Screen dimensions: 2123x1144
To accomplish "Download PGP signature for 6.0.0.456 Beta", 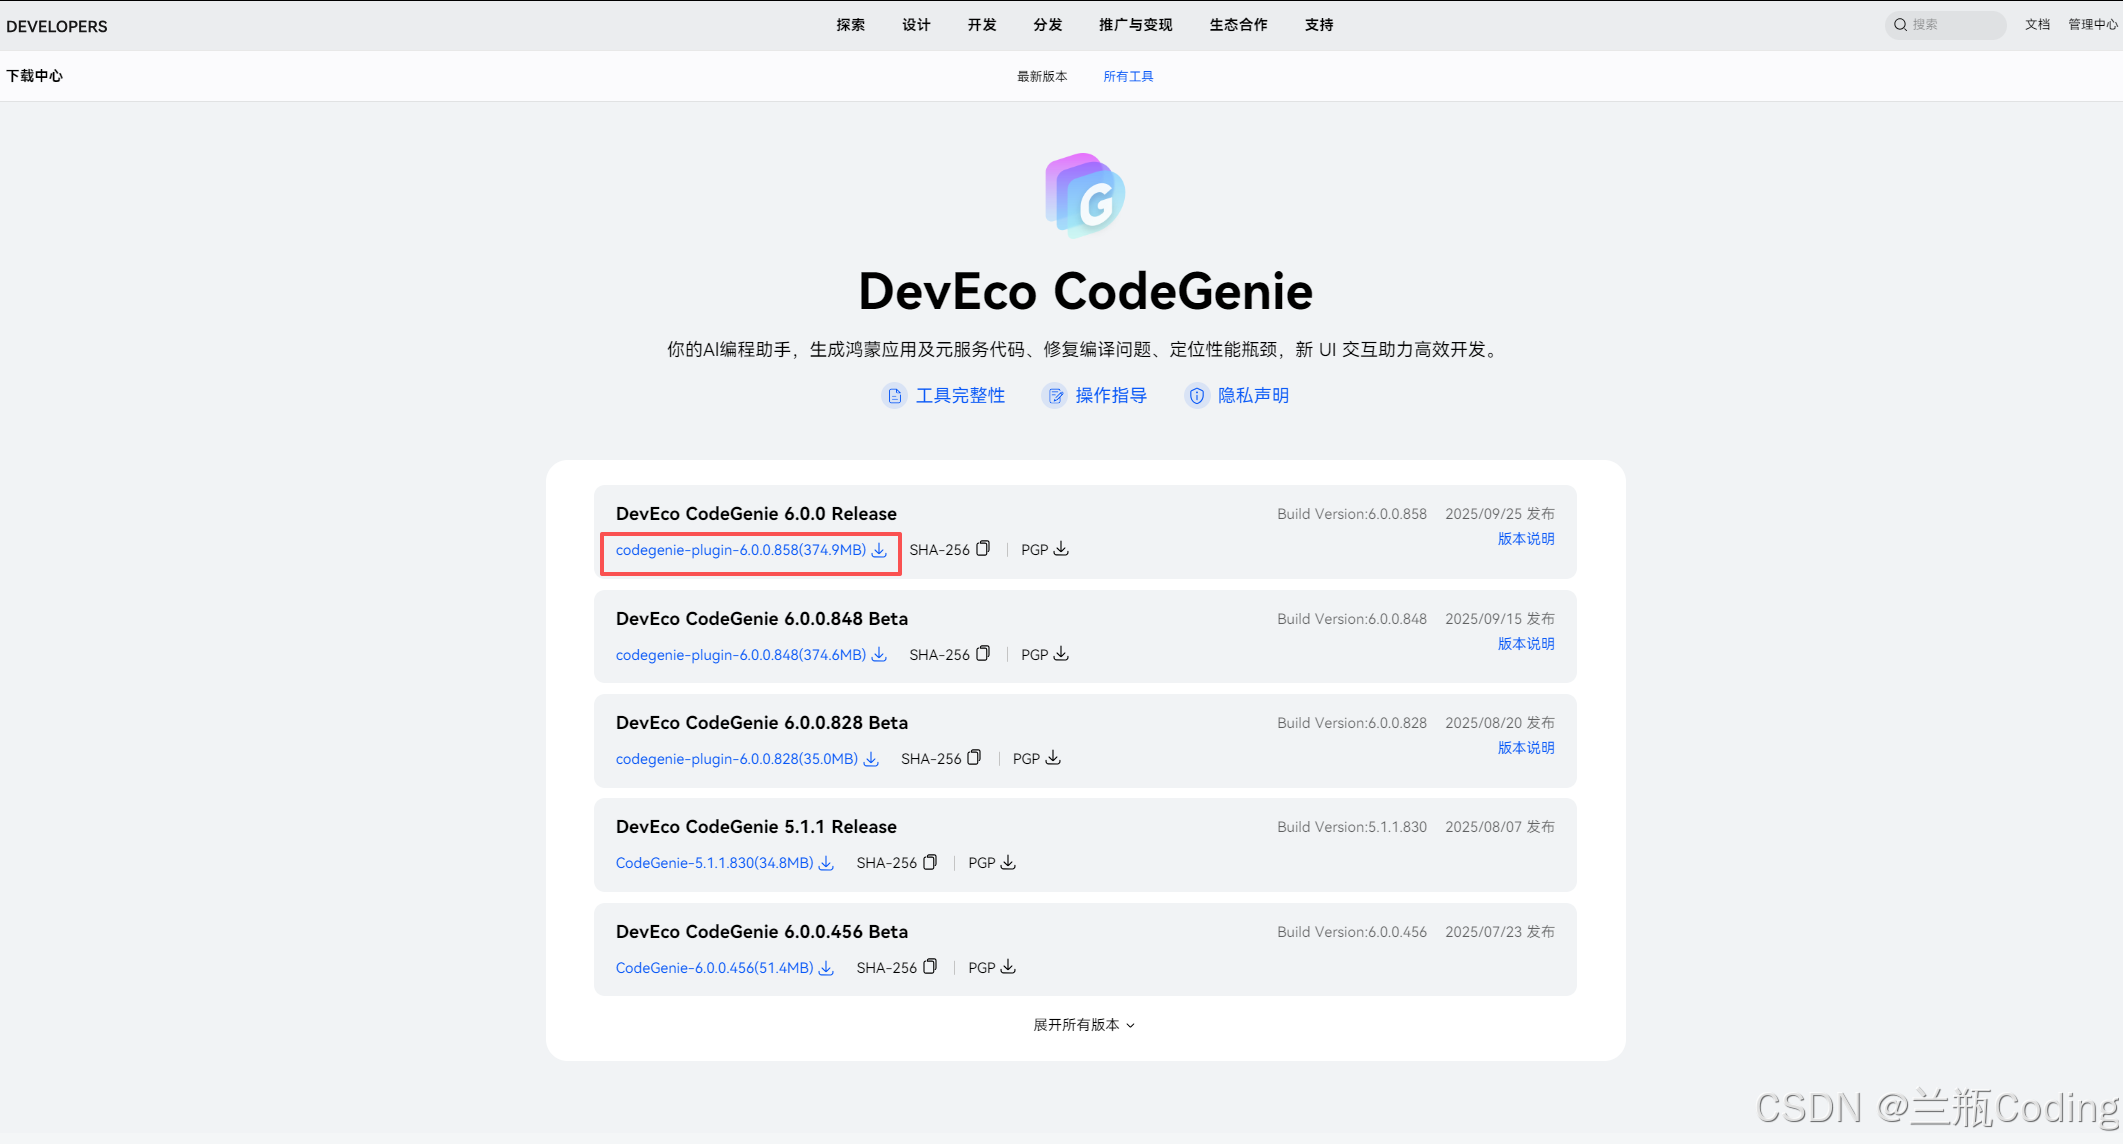I will [x=1008, y=967].
